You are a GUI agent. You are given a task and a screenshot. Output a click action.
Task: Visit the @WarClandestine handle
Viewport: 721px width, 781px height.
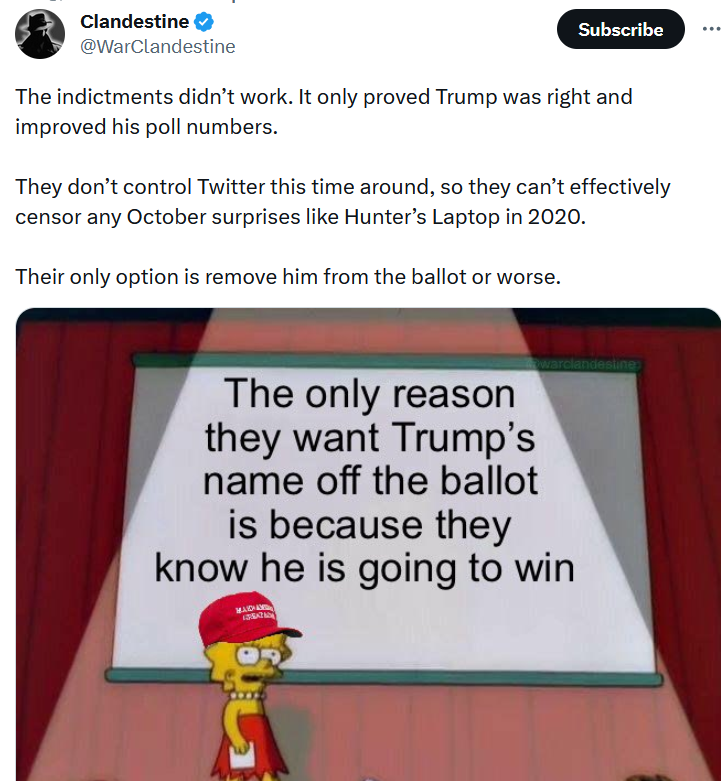pyautogui.click(x=157, y=46)
